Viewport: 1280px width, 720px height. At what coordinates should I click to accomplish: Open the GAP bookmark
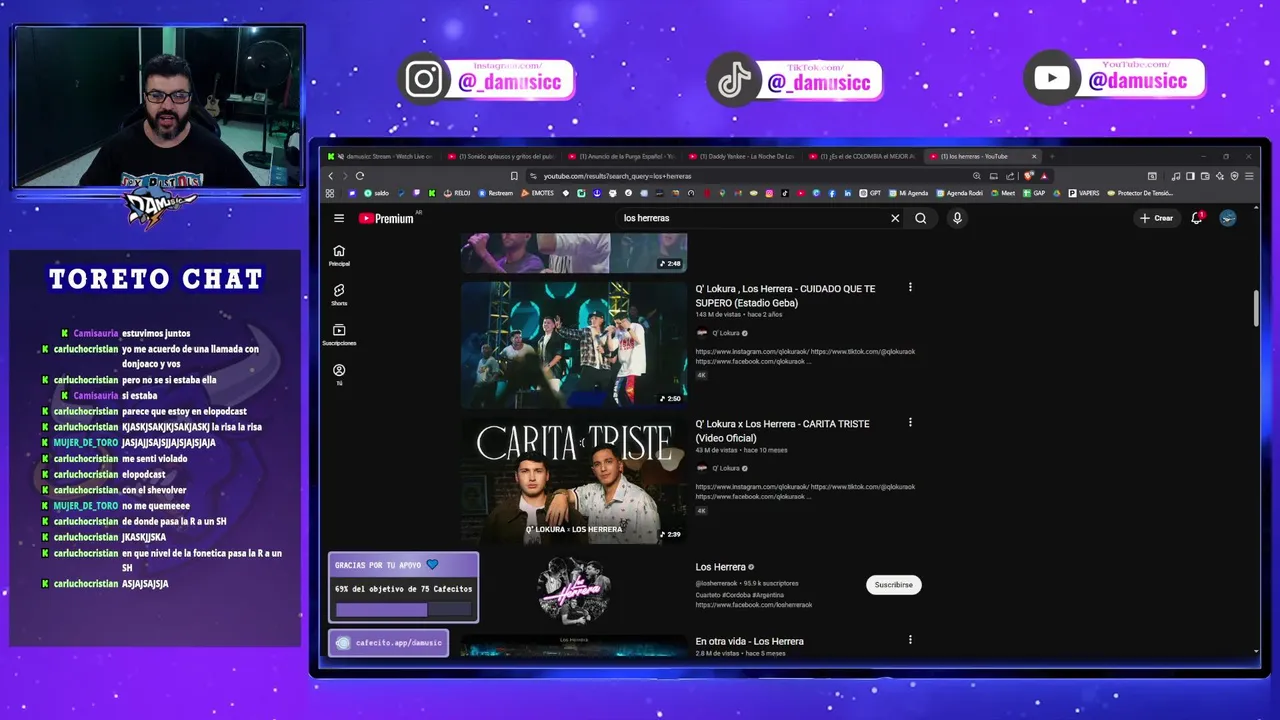point(1034,193)
